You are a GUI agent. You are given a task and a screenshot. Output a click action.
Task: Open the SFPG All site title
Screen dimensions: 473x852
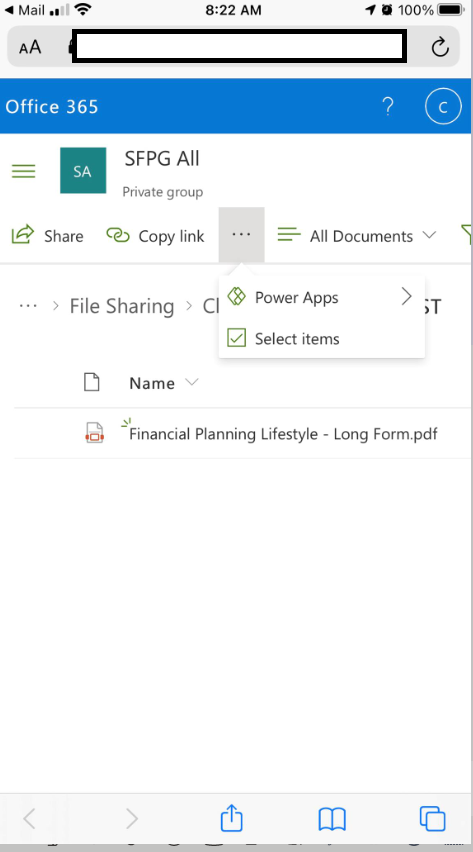(x=162, y=159)
